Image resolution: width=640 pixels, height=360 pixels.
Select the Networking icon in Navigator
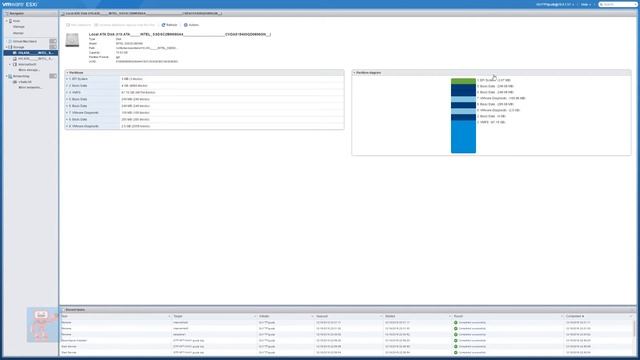(10, 76)
